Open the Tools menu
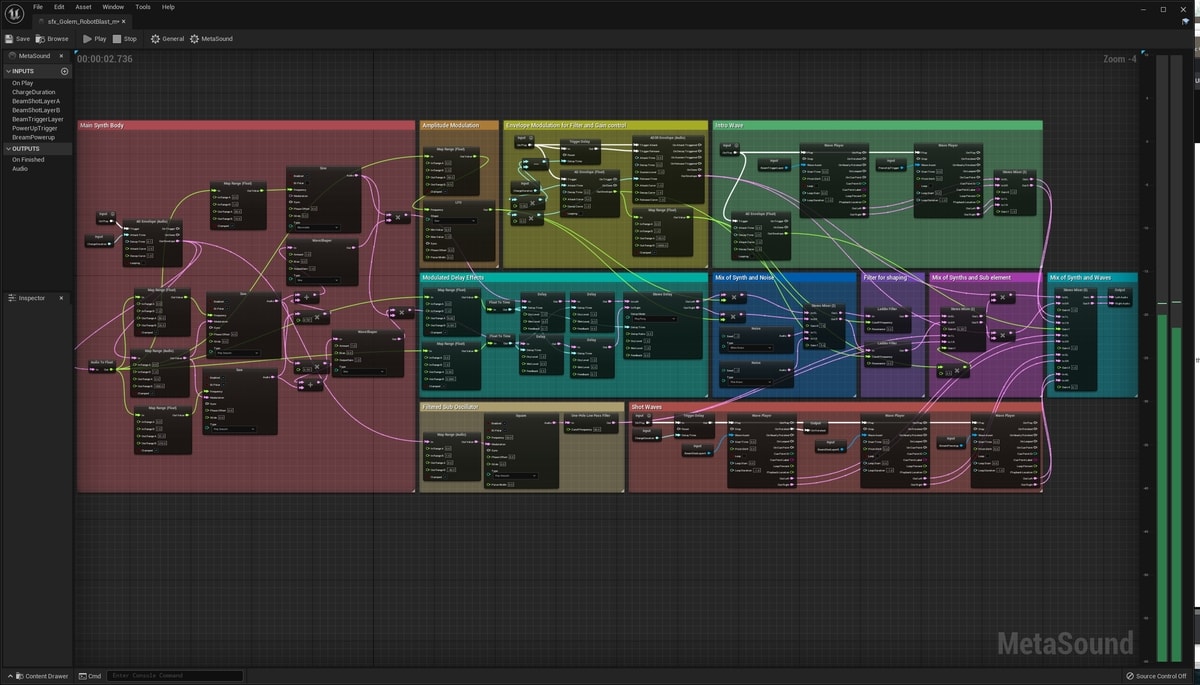 [143, 7]
